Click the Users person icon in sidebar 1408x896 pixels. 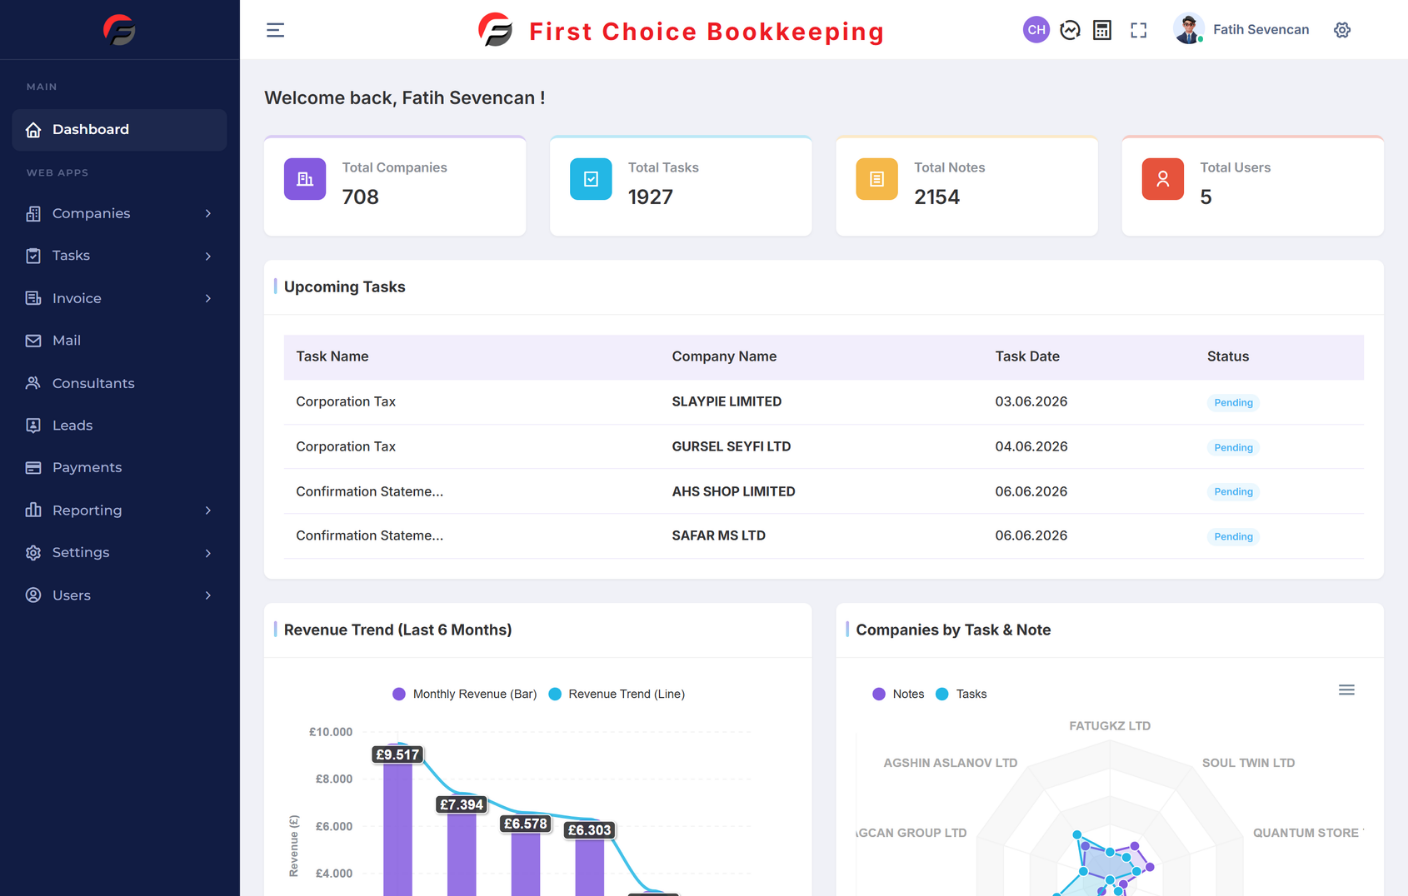tap(33, 595)
